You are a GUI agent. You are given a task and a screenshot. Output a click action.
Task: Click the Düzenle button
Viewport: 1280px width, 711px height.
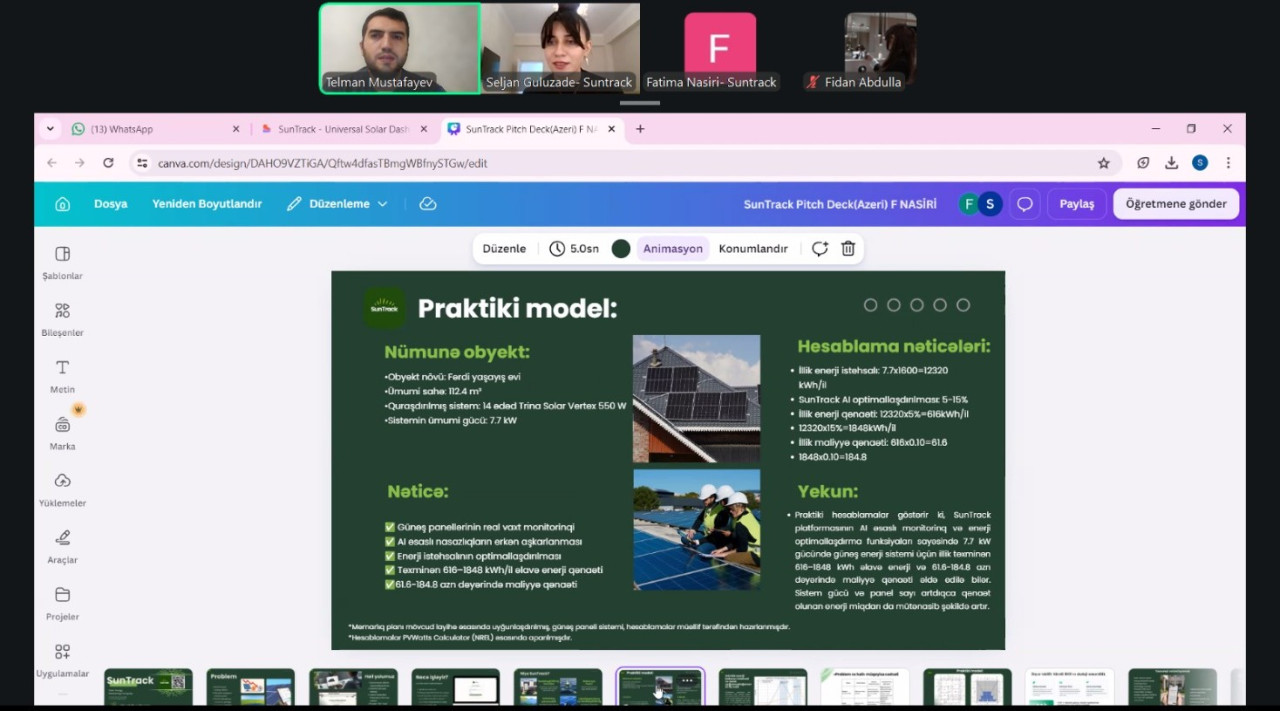(504, 249)
